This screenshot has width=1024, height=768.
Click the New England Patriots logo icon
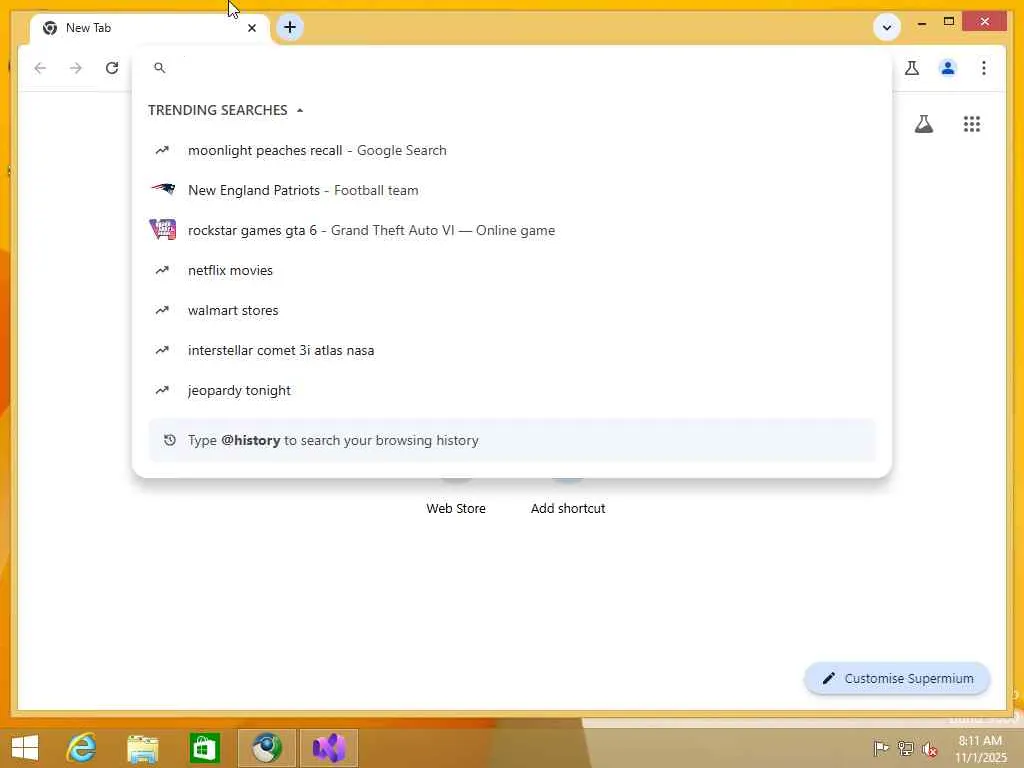click(163, 189)
